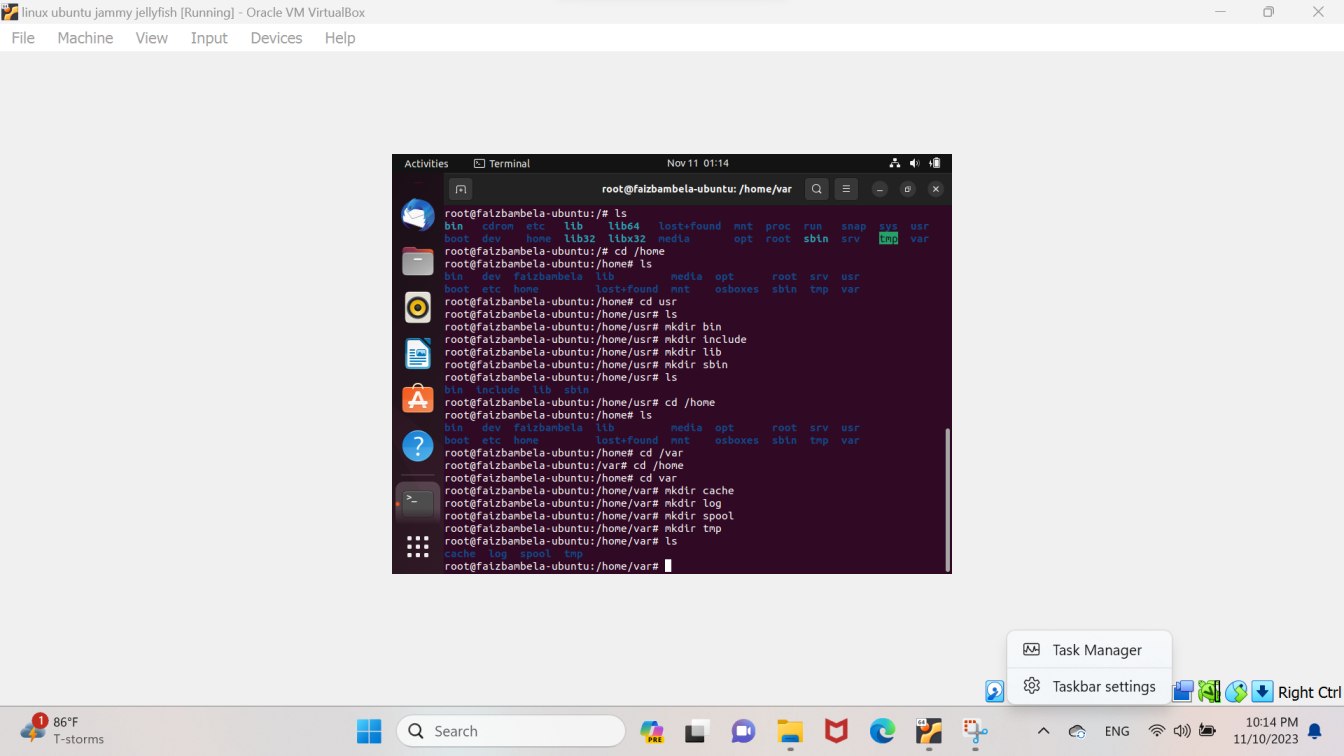Open the weather widget showing 86°F
The image size is (1344, 756).
(x=62, y=730)
